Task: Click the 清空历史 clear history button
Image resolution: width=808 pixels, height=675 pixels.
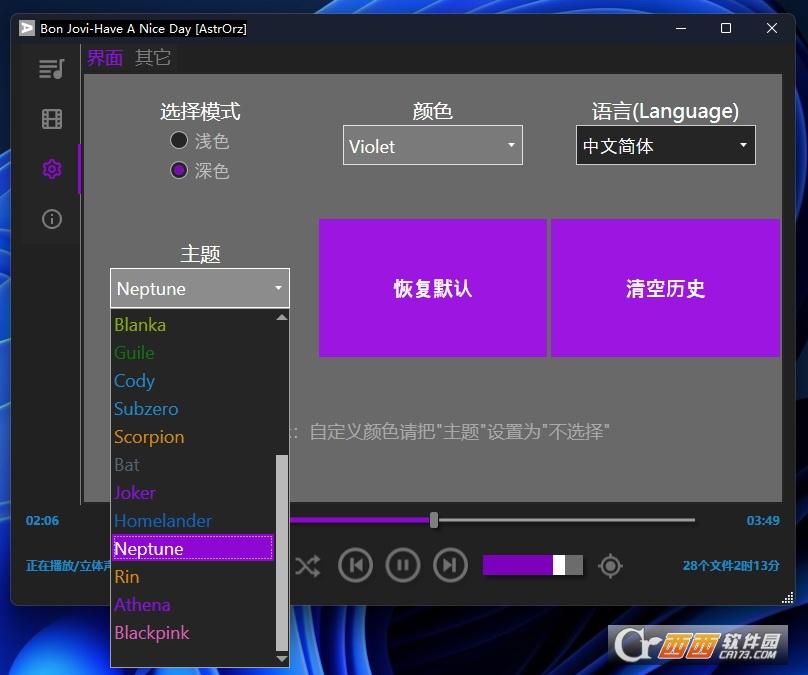Action: pyautogui.click(x=666, y=288)
